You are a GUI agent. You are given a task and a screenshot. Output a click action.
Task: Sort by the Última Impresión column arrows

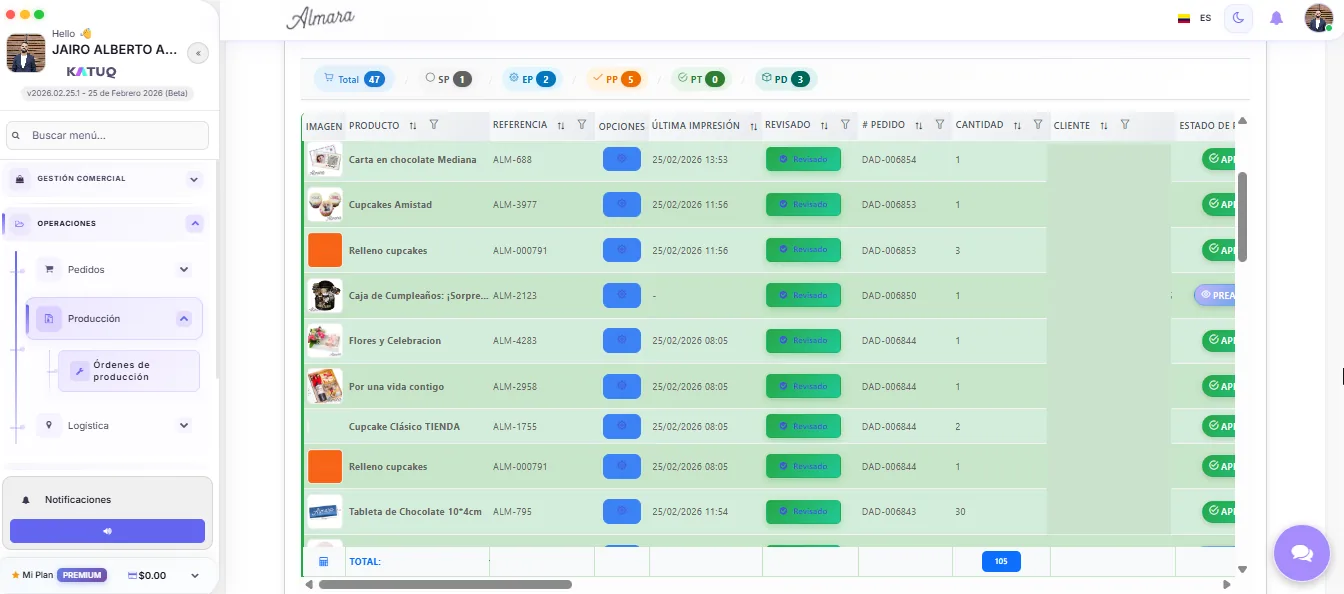pos(752,126)
